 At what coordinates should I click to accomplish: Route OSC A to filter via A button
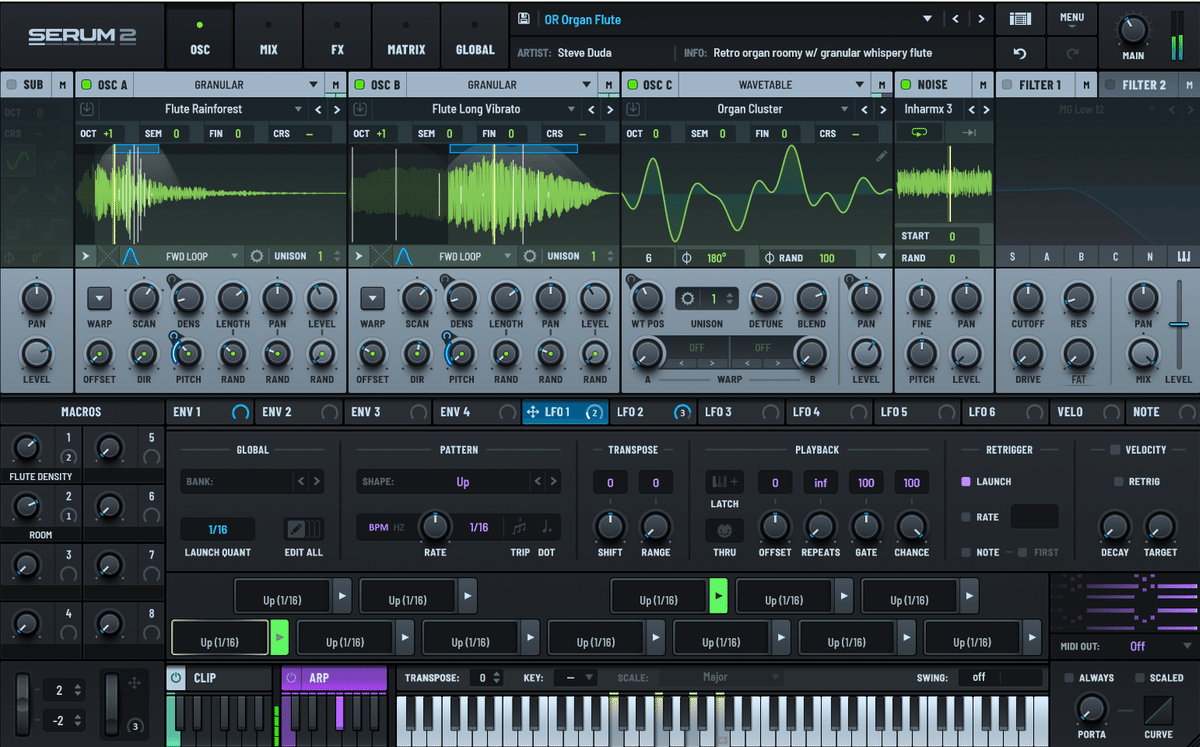pos(1047,257)
